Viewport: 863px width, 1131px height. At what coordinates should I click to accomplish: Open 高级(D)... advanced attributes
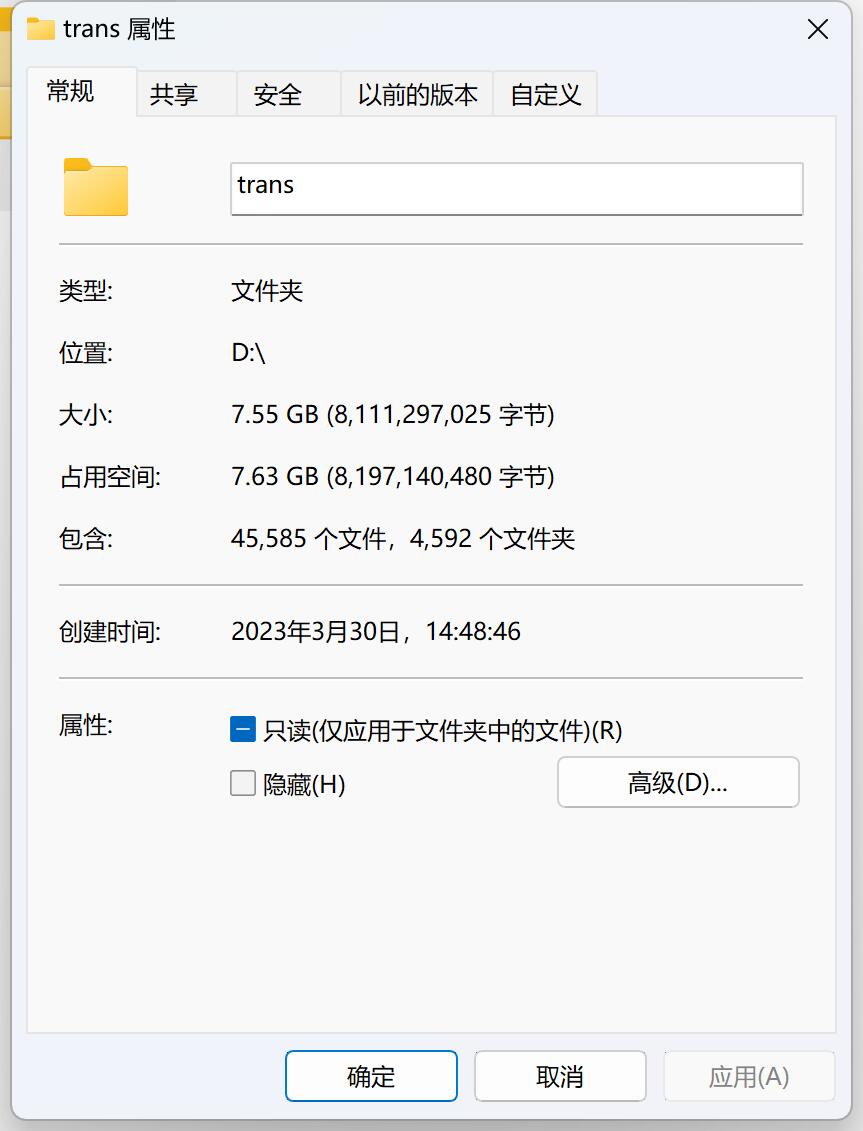pyautogui.click(x=678, y=782)
